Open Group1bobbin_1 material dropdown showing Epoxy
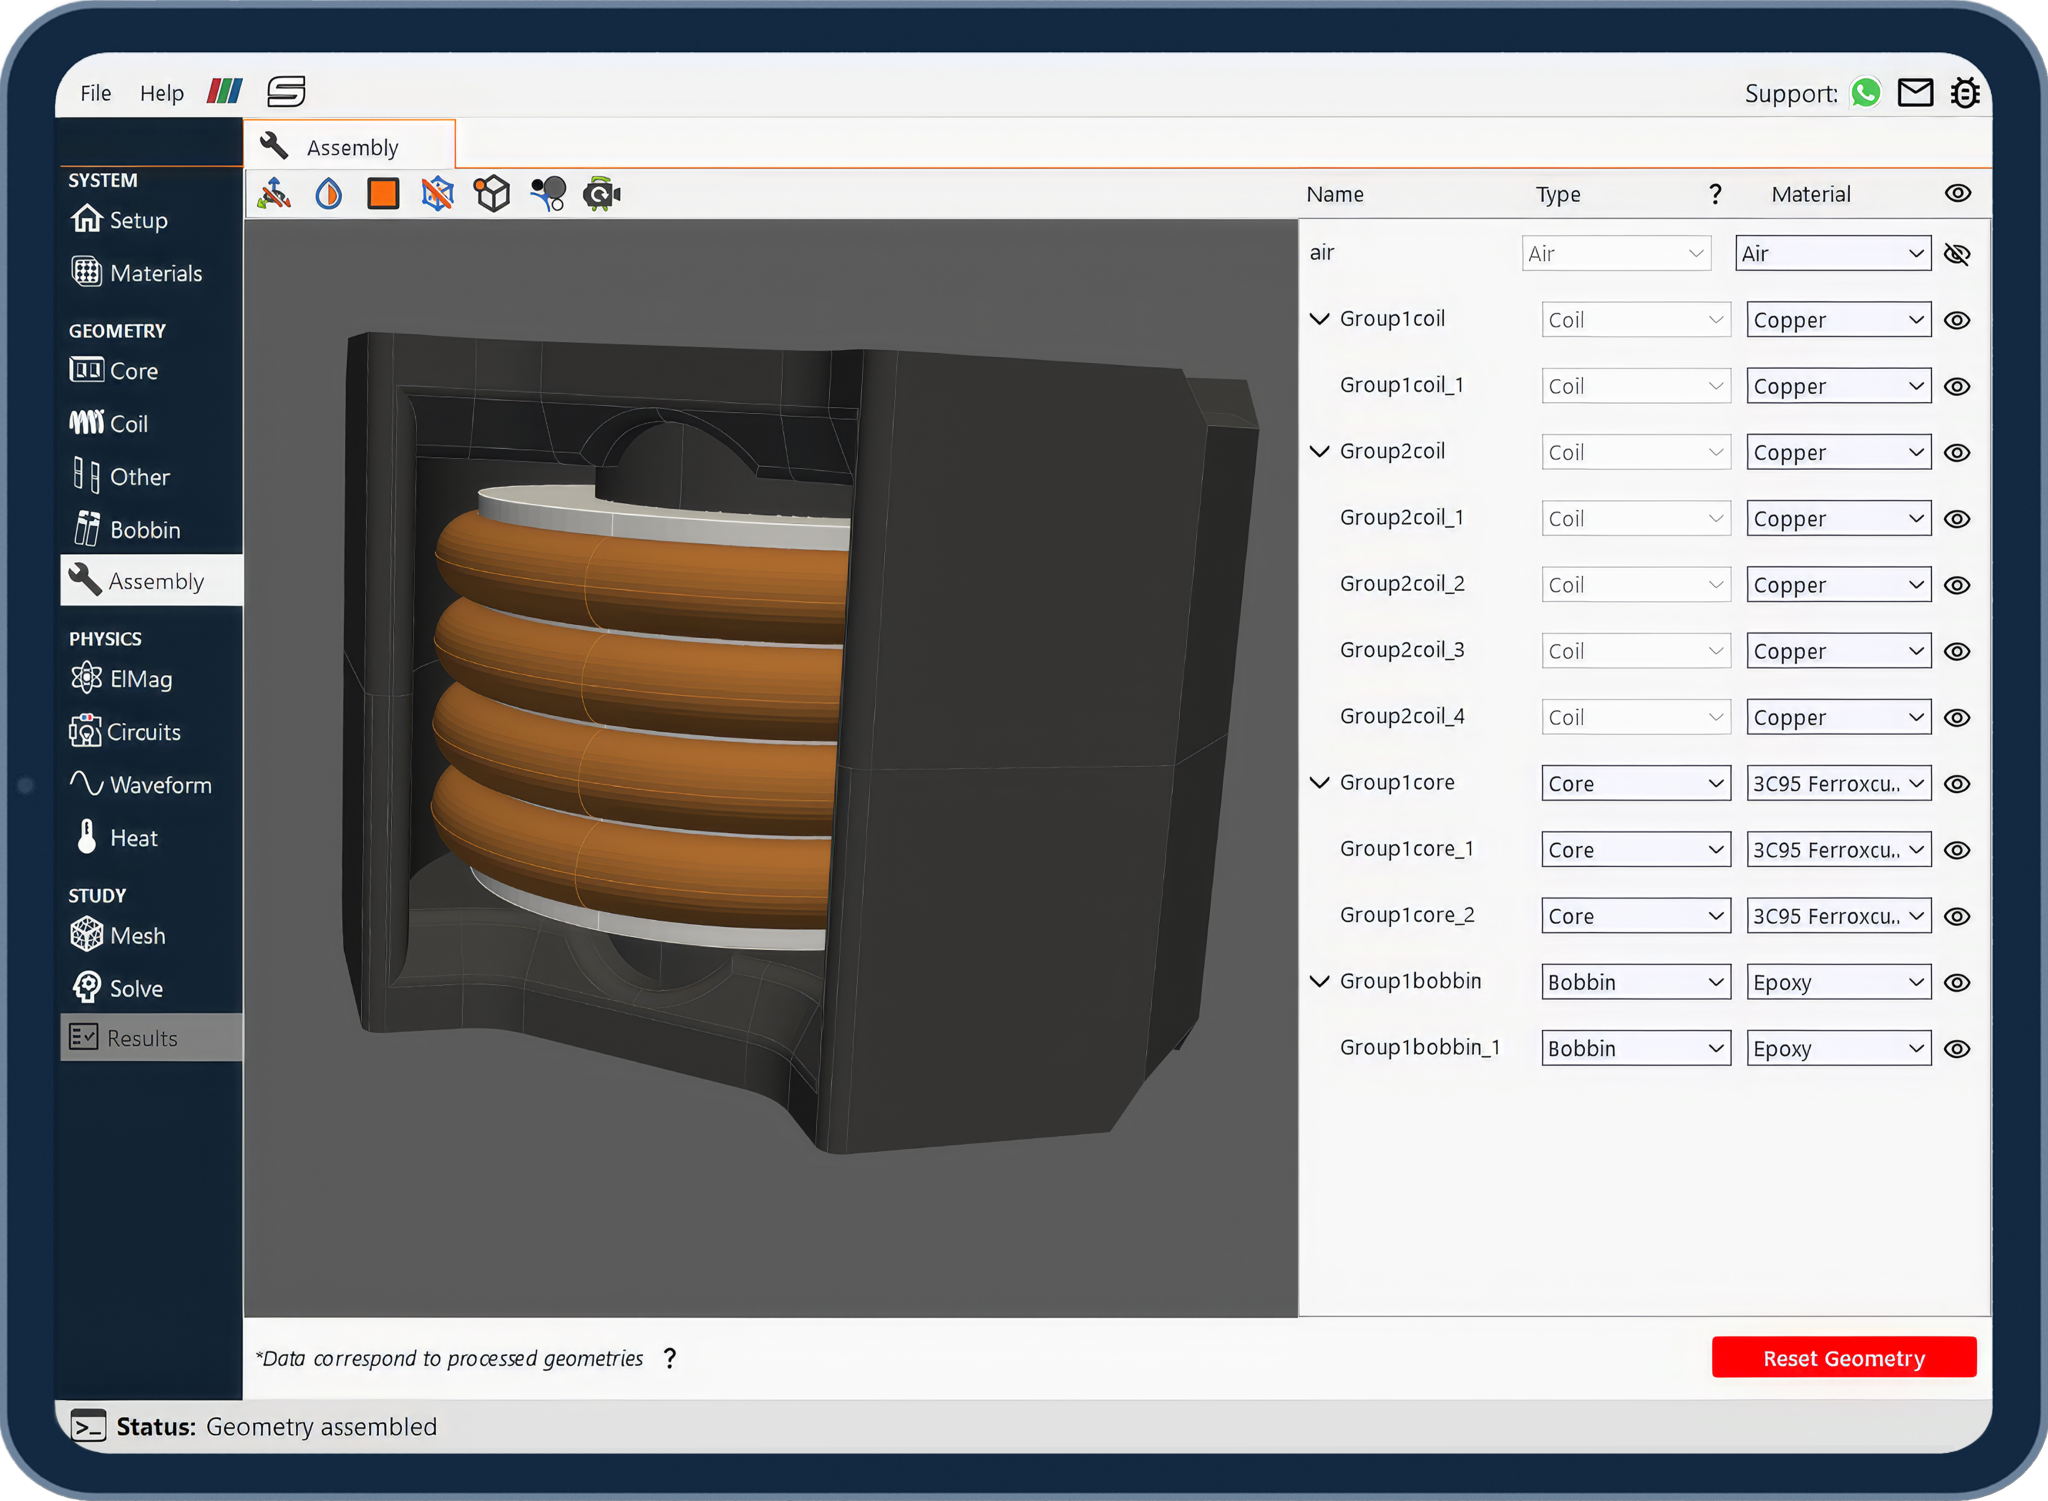This screenshot has height=1501, width=2048. pos(1838,1049)
